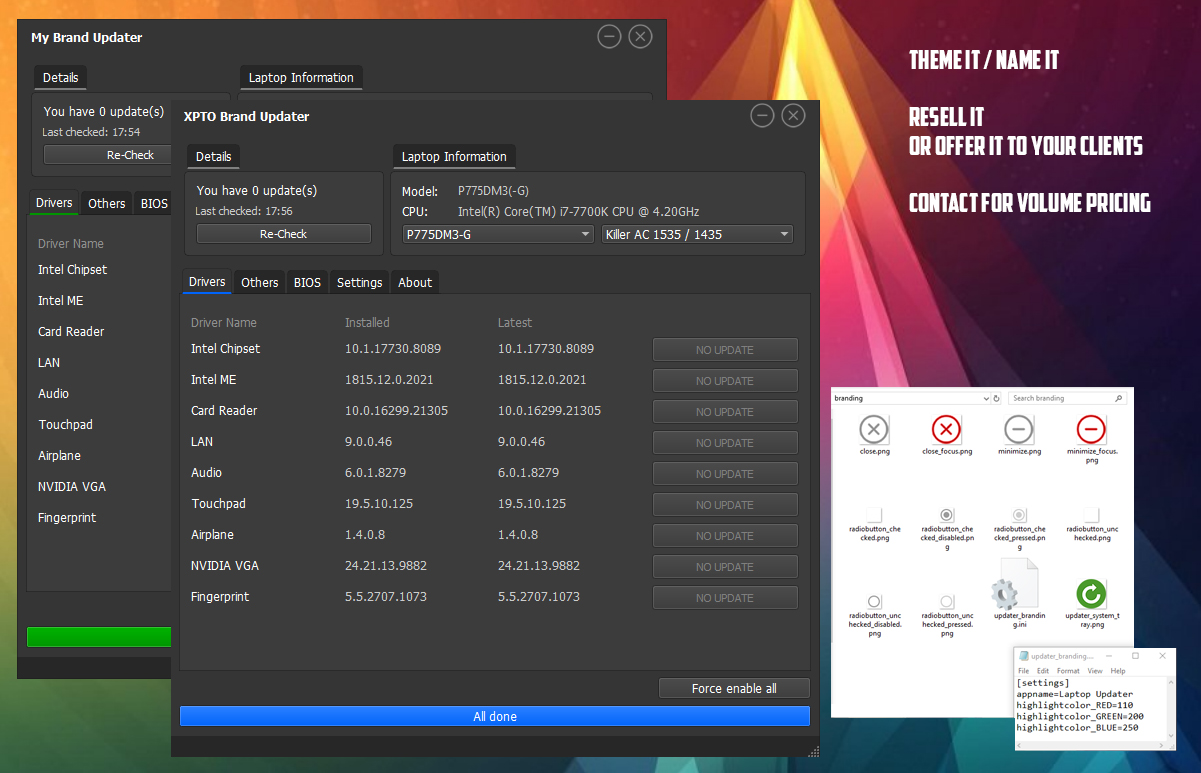1201x773 pixels.
Task: Click NO UPDATE button for Audio
Action: click(x=725, y=474)
